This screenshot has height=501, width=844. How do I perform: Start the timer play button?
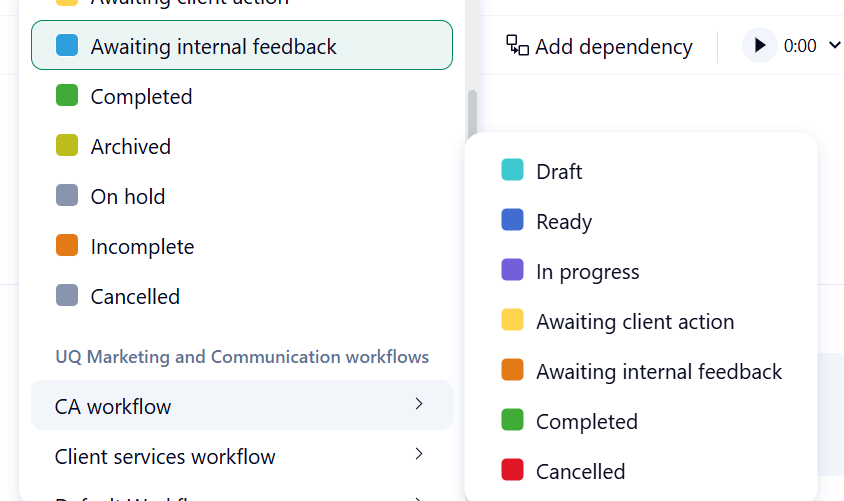pos(759,46)
